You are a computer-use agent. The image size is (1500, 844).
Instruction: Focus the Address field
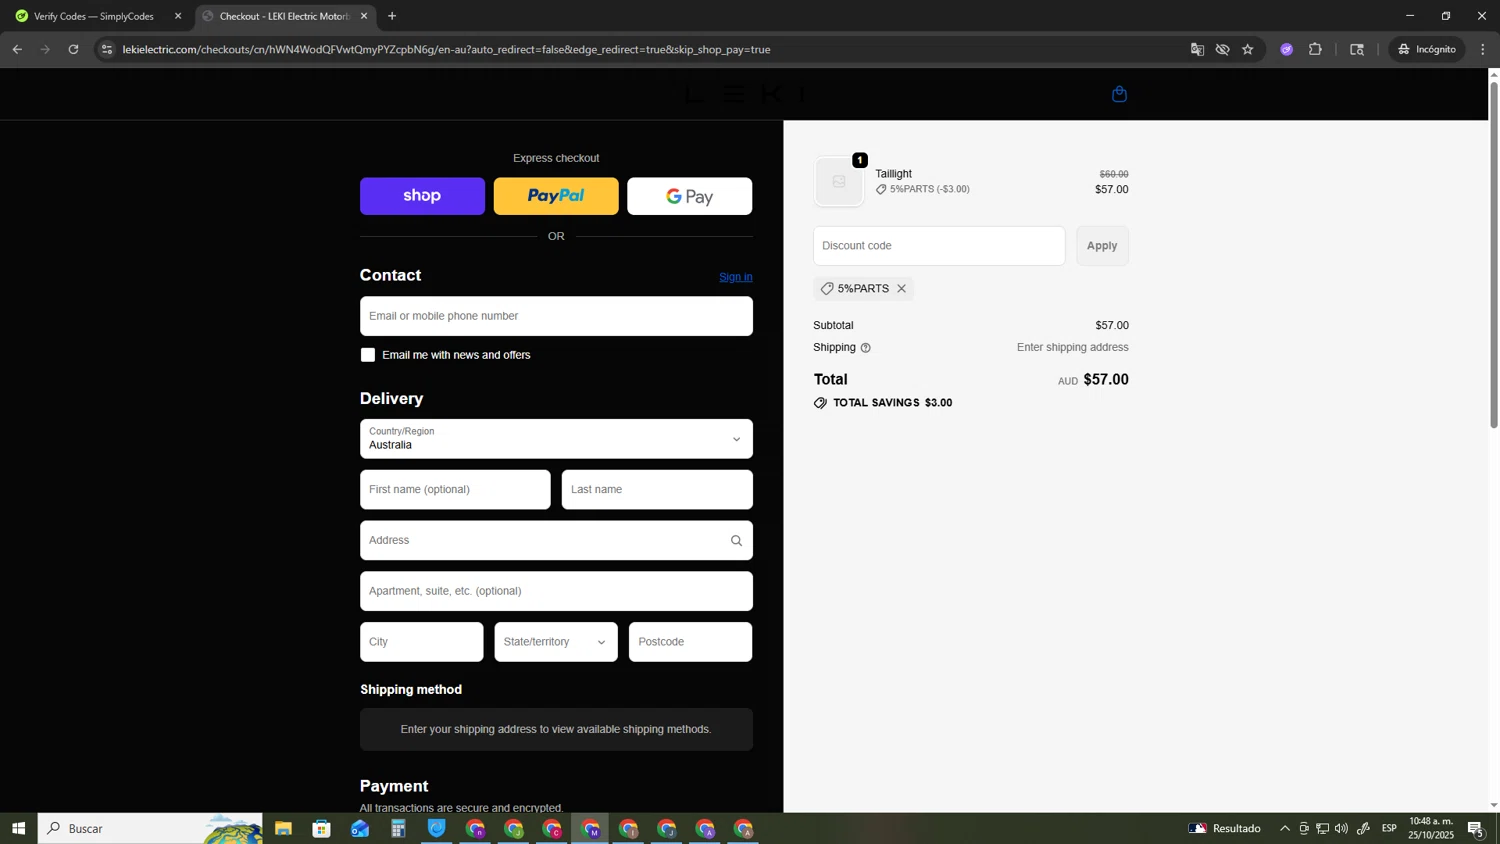tap(556, 541)
